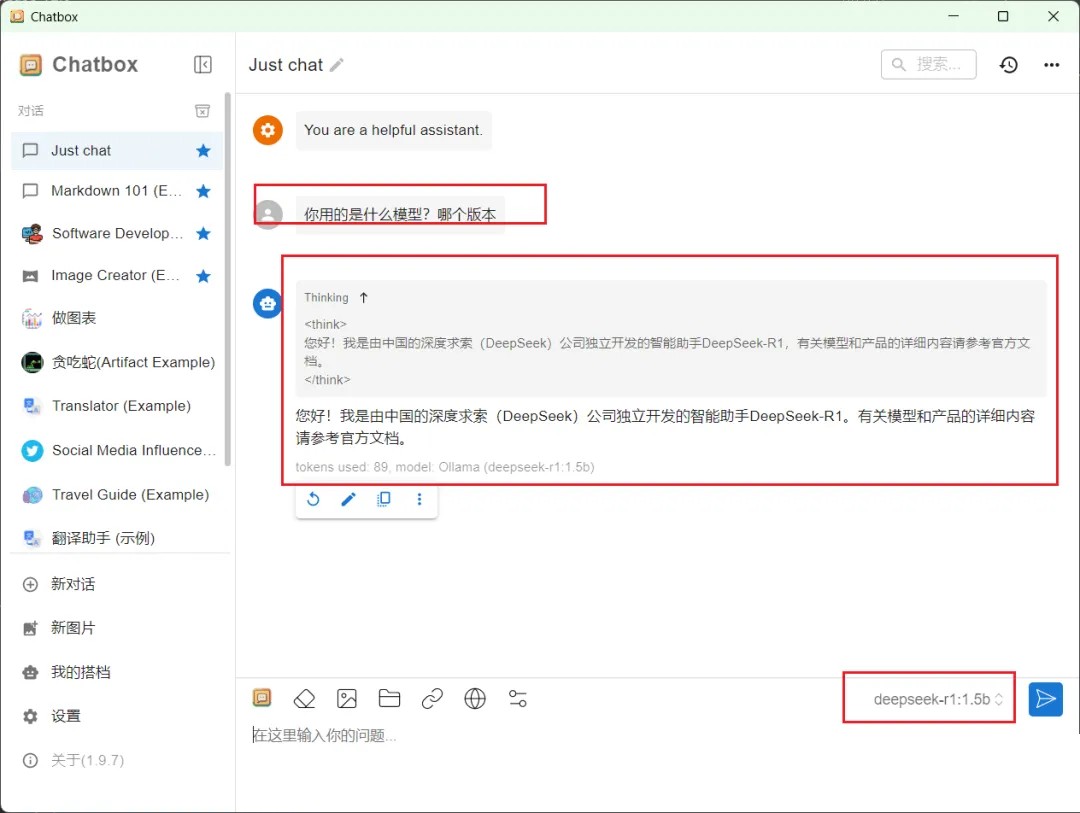Click the 设置 gear icon
This screenshot has width=1080, height=813.
[x=30, y=717]
